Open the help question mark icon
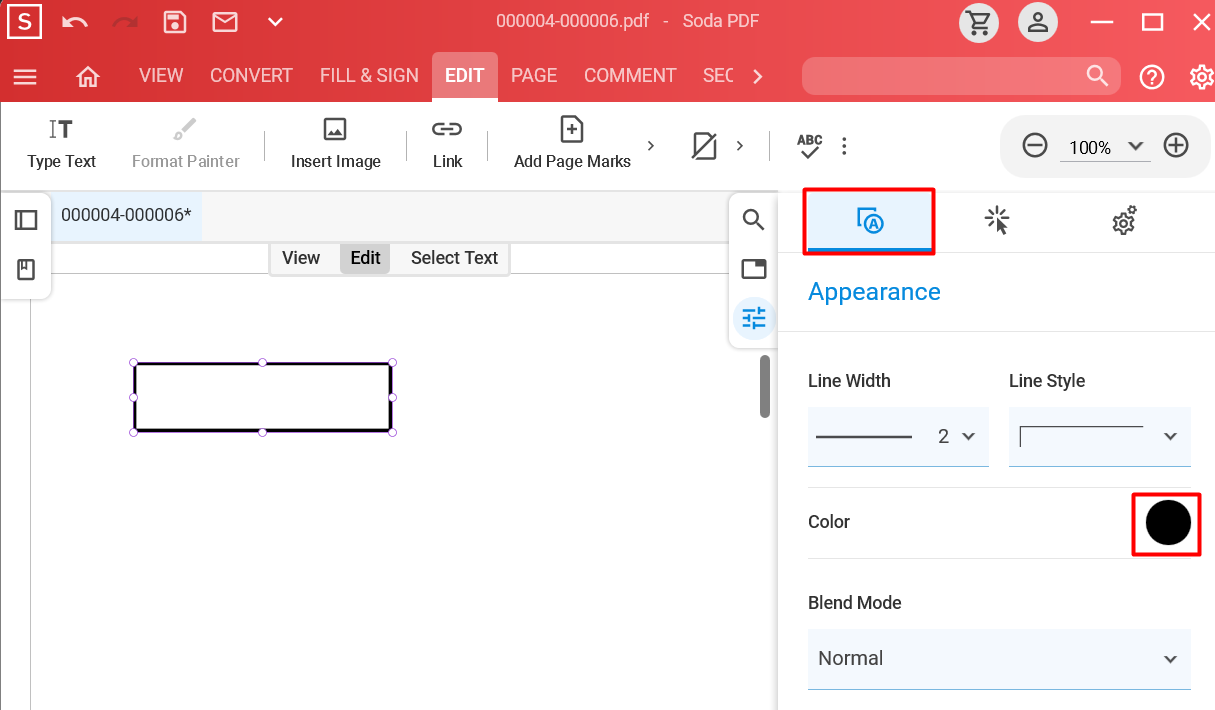 [x=1152, y=77]
